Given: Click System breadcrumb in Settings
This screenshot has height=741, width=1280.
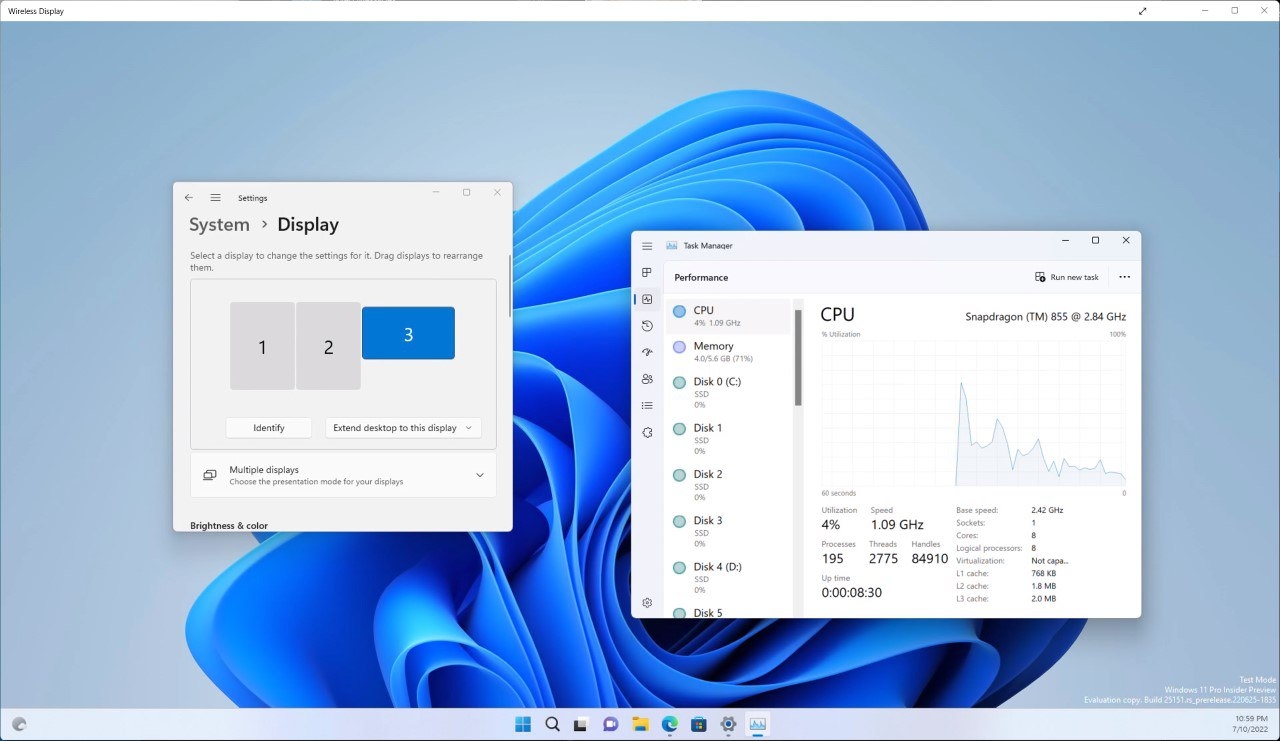Looking at the screenshot, I should tap(219, 225).
